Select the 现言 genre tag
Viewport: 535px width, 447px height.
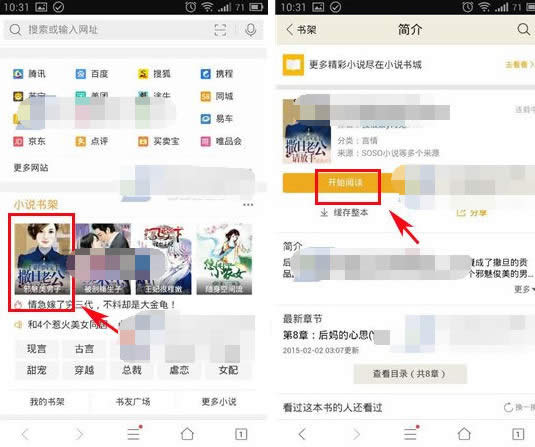click(37, 349)
